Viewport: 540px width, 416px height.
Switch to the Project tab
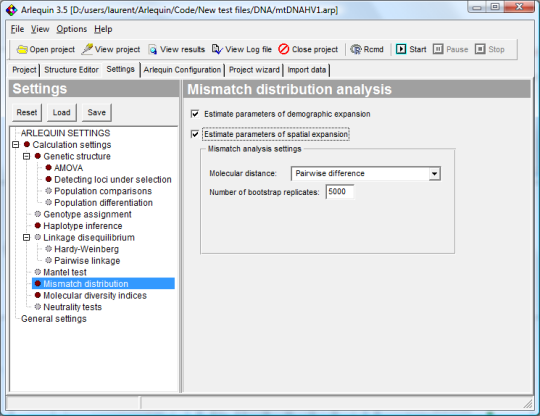[24, 70]
